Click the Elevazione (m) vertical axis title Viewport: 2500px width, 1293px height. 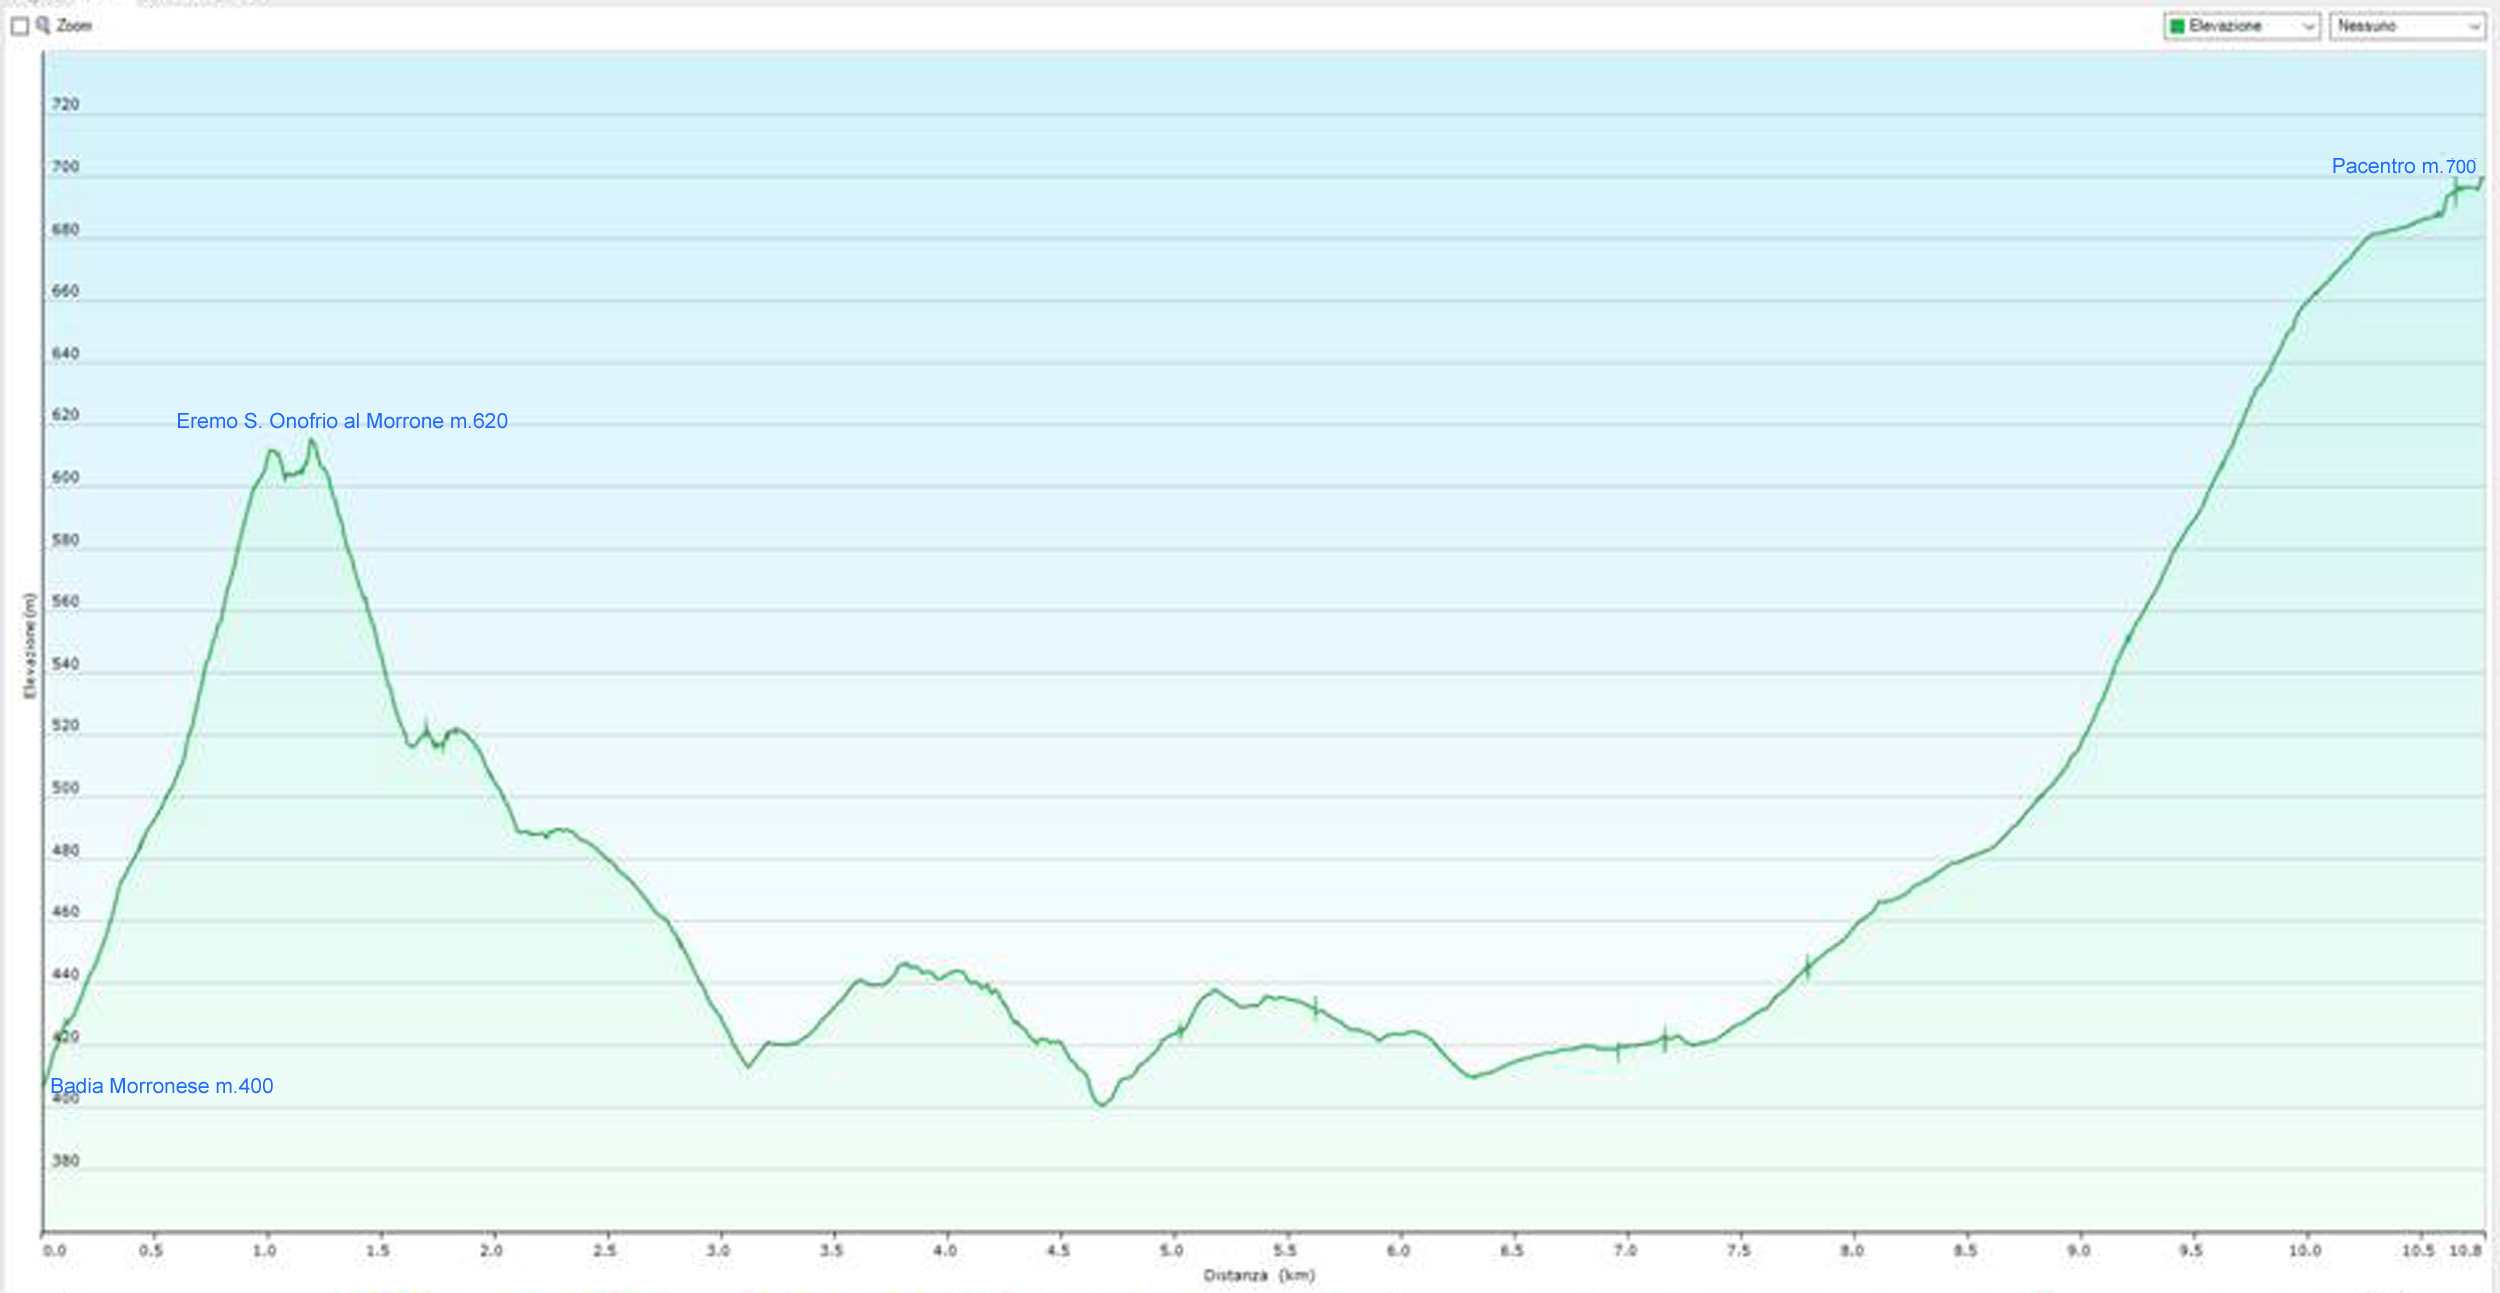(x=29, y=646)
